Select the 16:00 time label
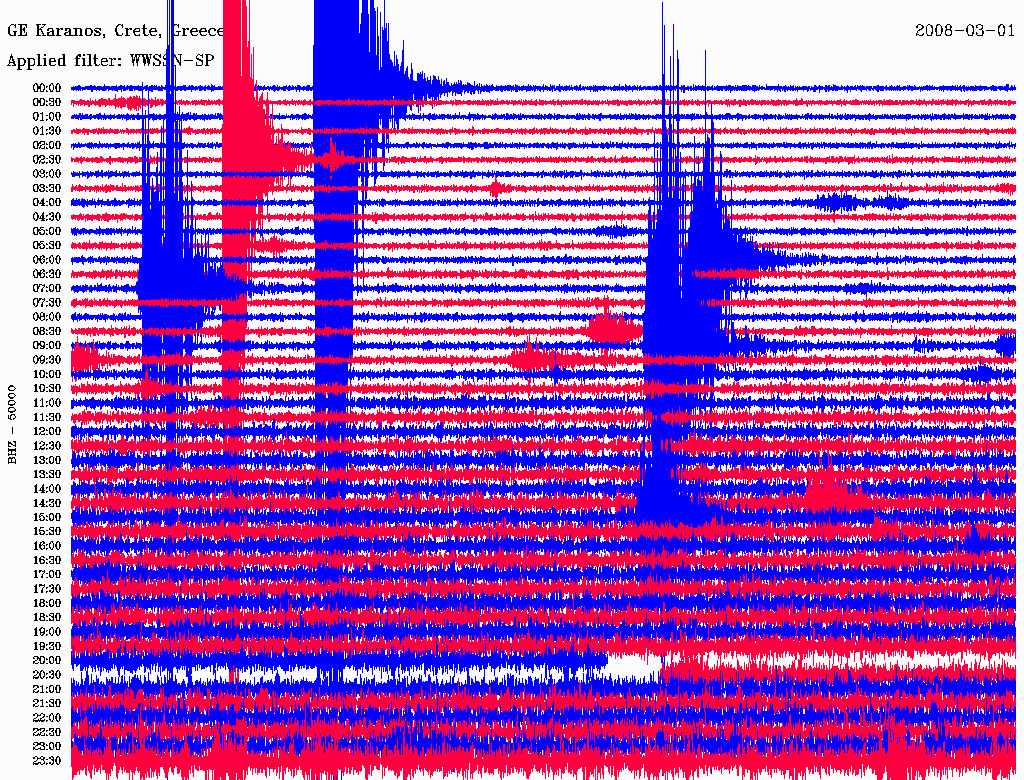The width and height of the screenshot is (1024, 780). (x=47, y=546)
